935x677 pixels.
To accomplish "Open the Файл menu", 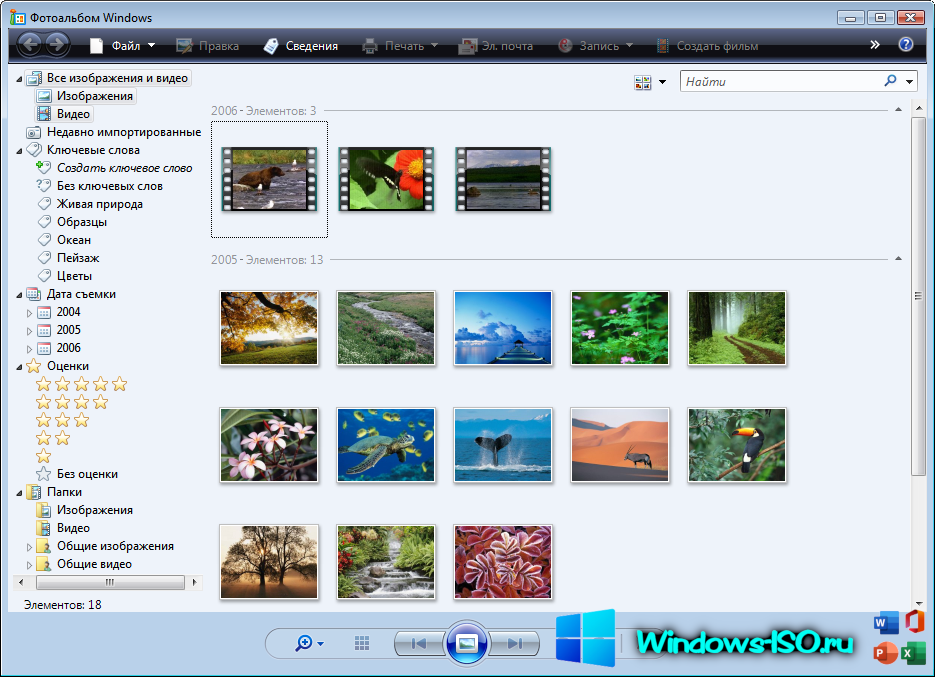I will [x=122, y=45].
